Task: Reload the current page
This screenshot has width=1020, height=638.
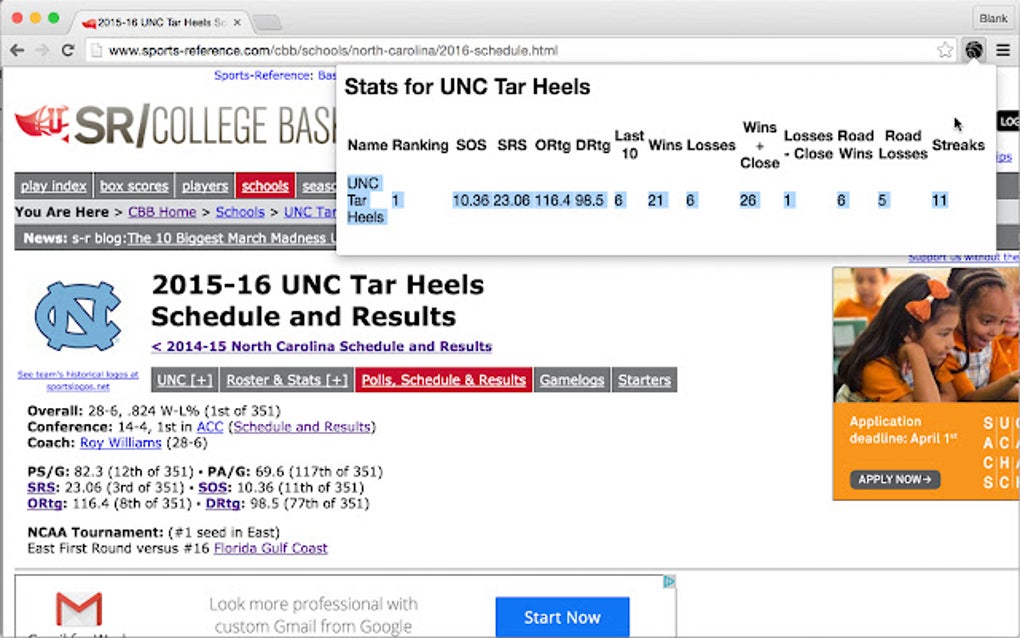Action: 66,49
